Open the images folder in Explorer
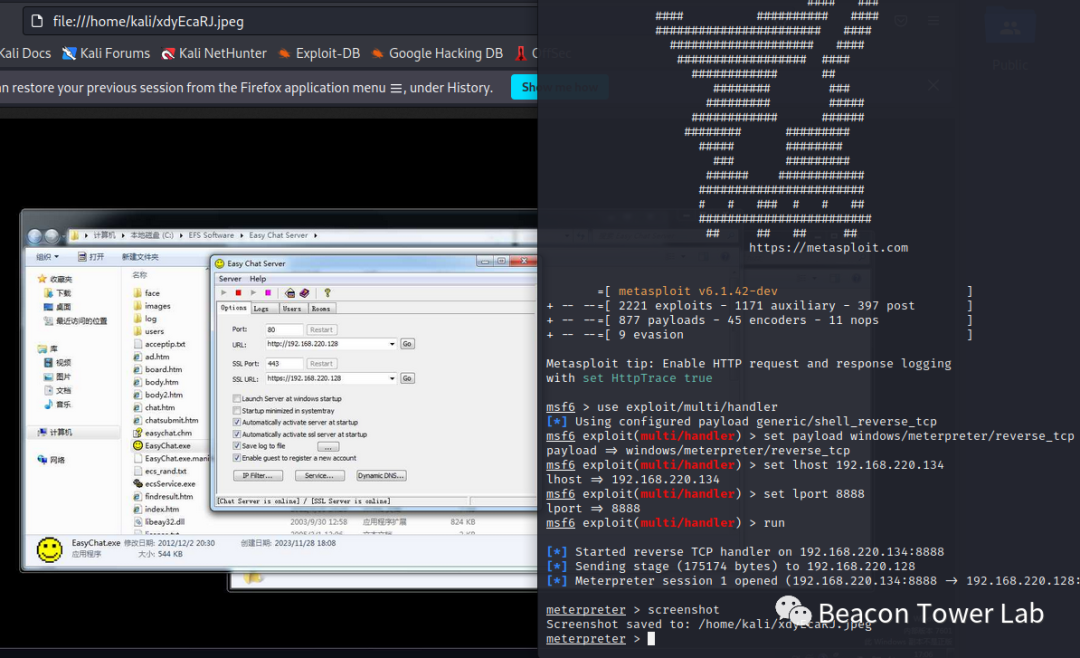The height and width of the screenshot is (658, 1080). tap(152, 306)
